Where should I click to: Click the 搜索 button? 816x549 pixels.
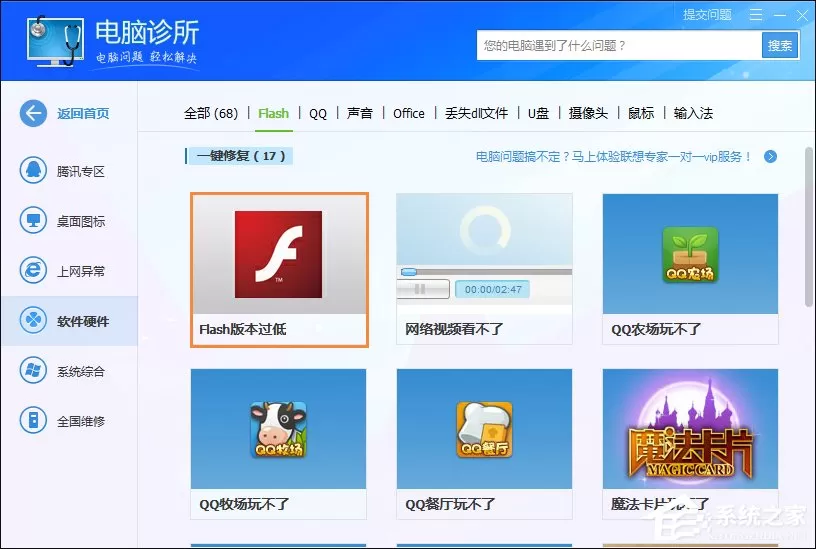point(780,46)
